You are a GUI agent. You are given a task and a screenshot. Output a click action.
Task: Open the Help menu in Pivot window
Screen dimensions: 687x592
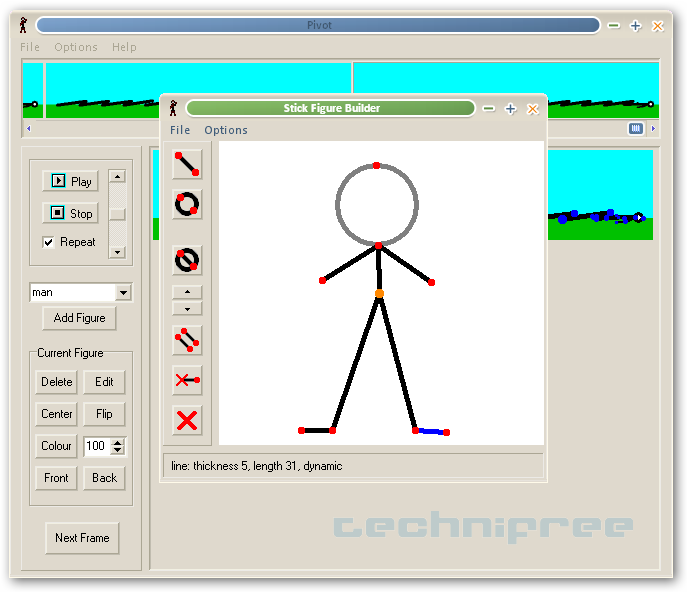124,47
